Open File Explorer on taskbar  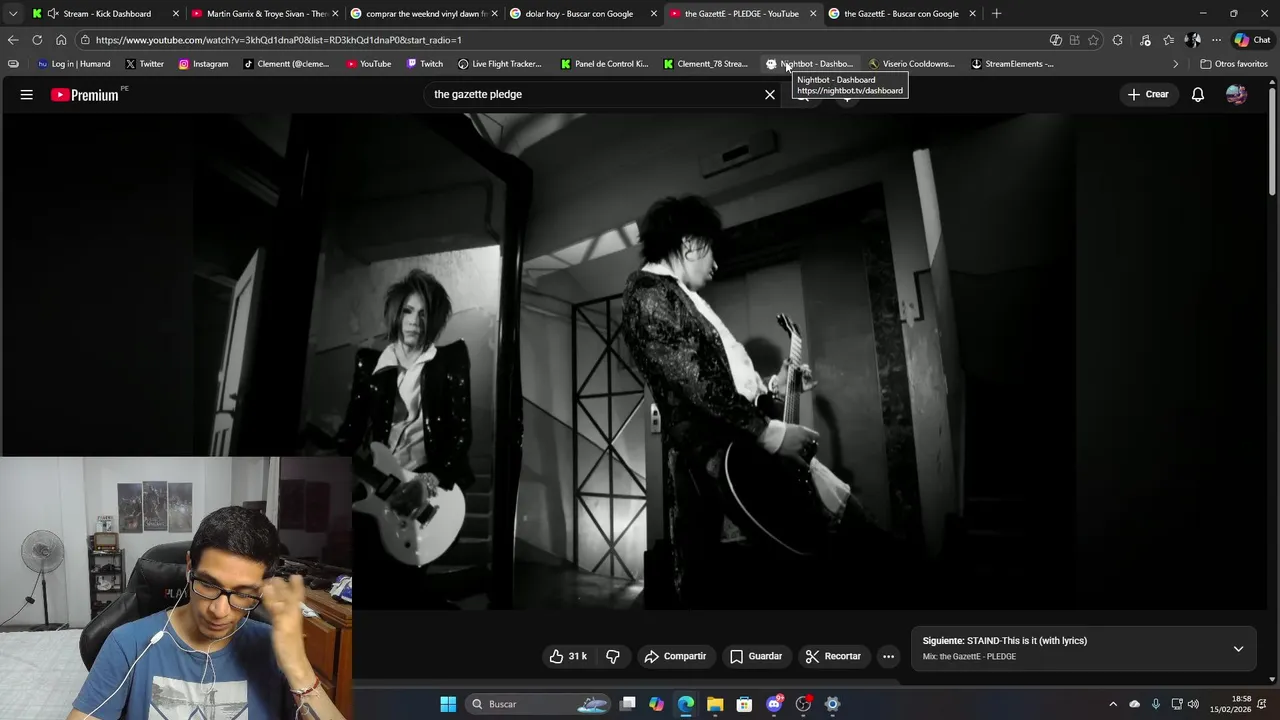[715, 704]
